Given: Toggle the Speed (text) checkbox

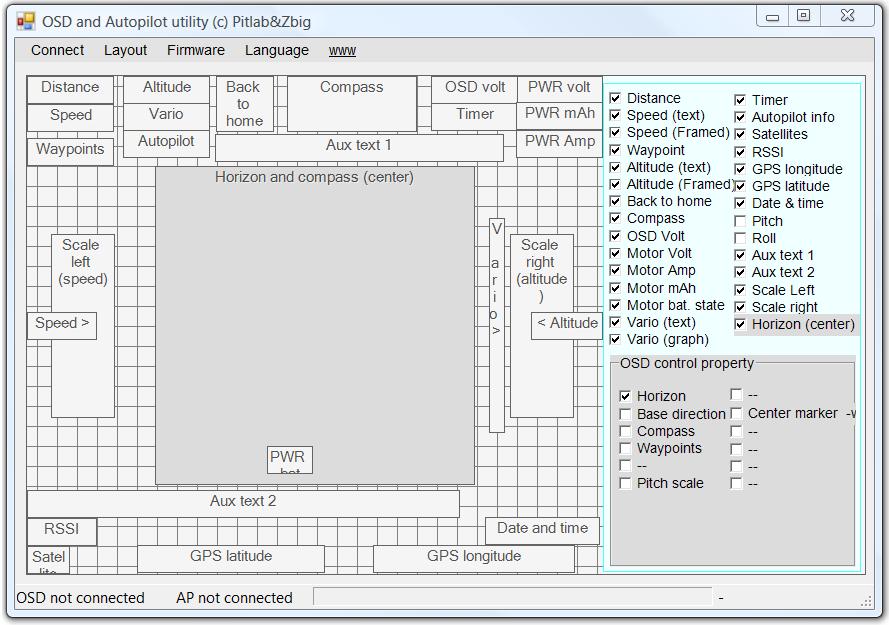Looking at the screenshot, I should tap(615, 115).
